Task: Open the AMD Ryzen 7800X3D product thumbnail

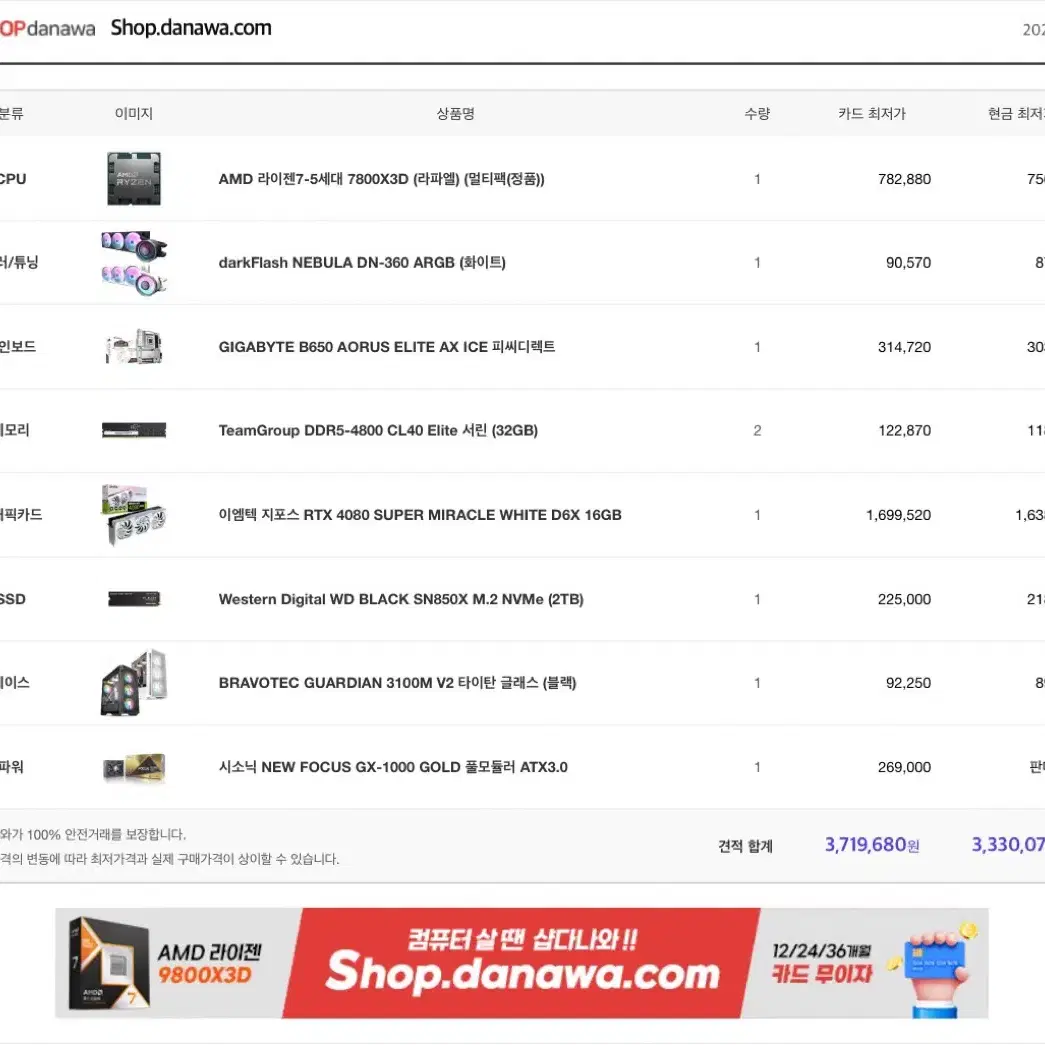Action: [x=134, y=179]
